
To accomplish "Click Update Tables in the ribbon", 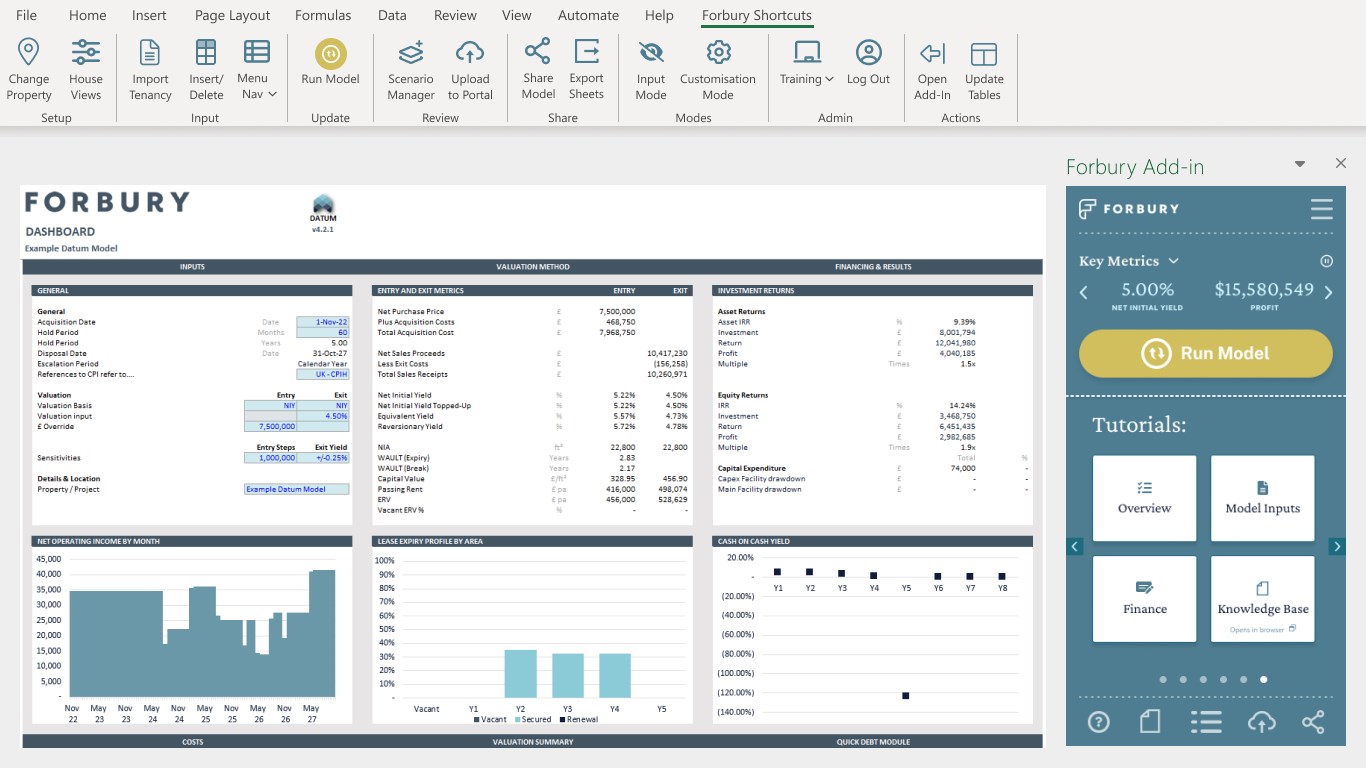I will click(984, 69).
